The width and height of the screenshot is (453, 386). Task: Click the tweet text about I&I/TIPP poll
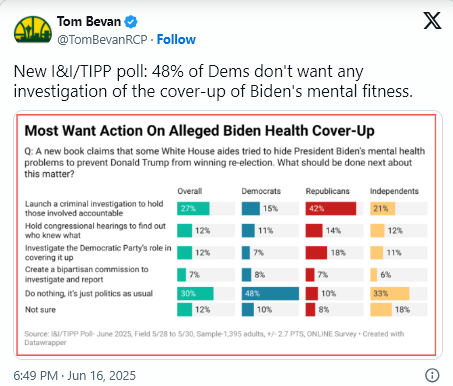(213, 81)
